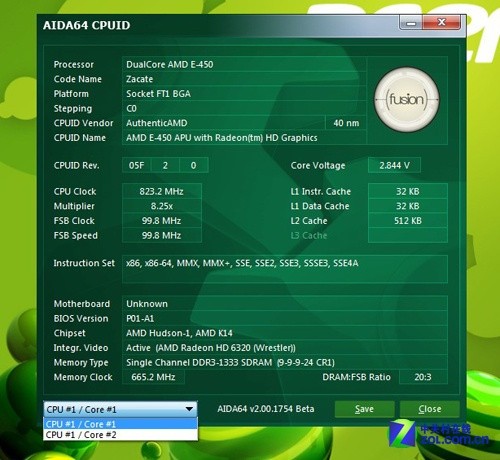Click the CPU Clock value 823.2 MHz
500x460 pixels.
[162, 191]
